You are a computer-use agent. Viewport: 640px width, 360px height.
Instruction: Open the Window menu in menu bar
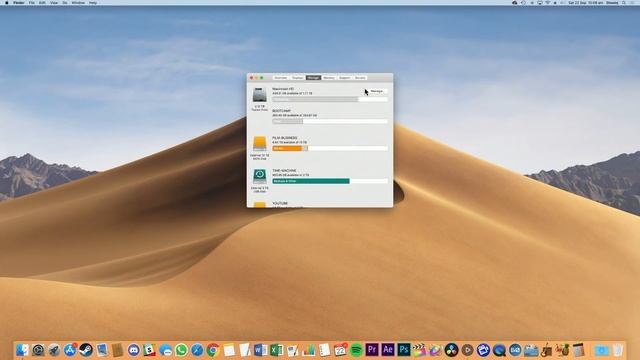[x=78, y=2]
